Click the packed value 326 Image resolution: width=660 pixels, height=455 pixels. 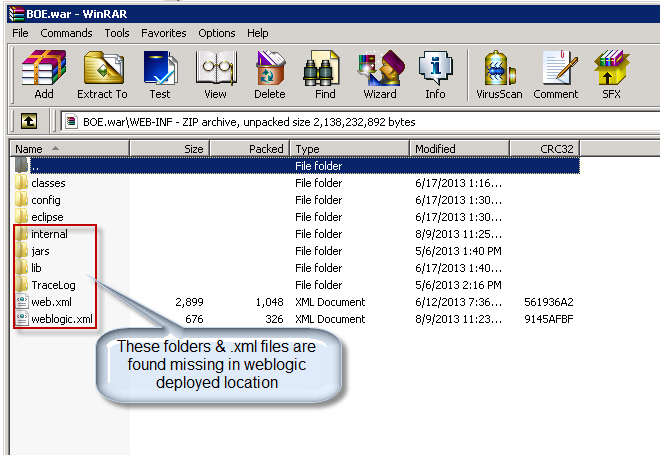tap(274, 319)
